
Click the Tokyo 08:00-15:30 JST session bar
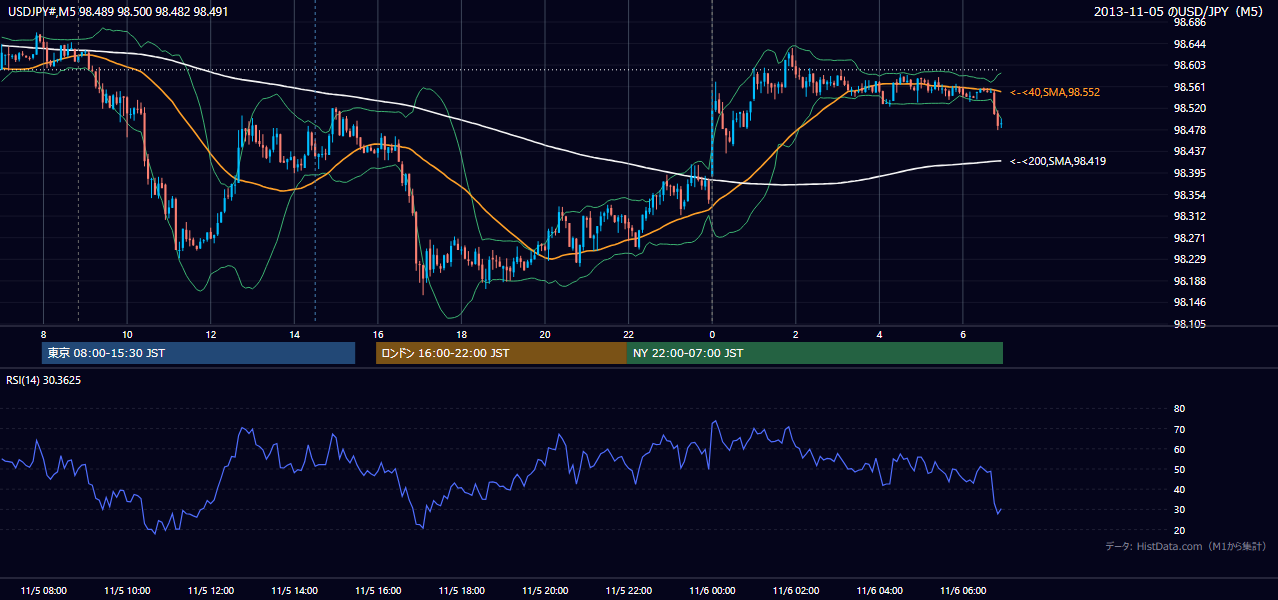pyautogui.click(x=199, y=353)
